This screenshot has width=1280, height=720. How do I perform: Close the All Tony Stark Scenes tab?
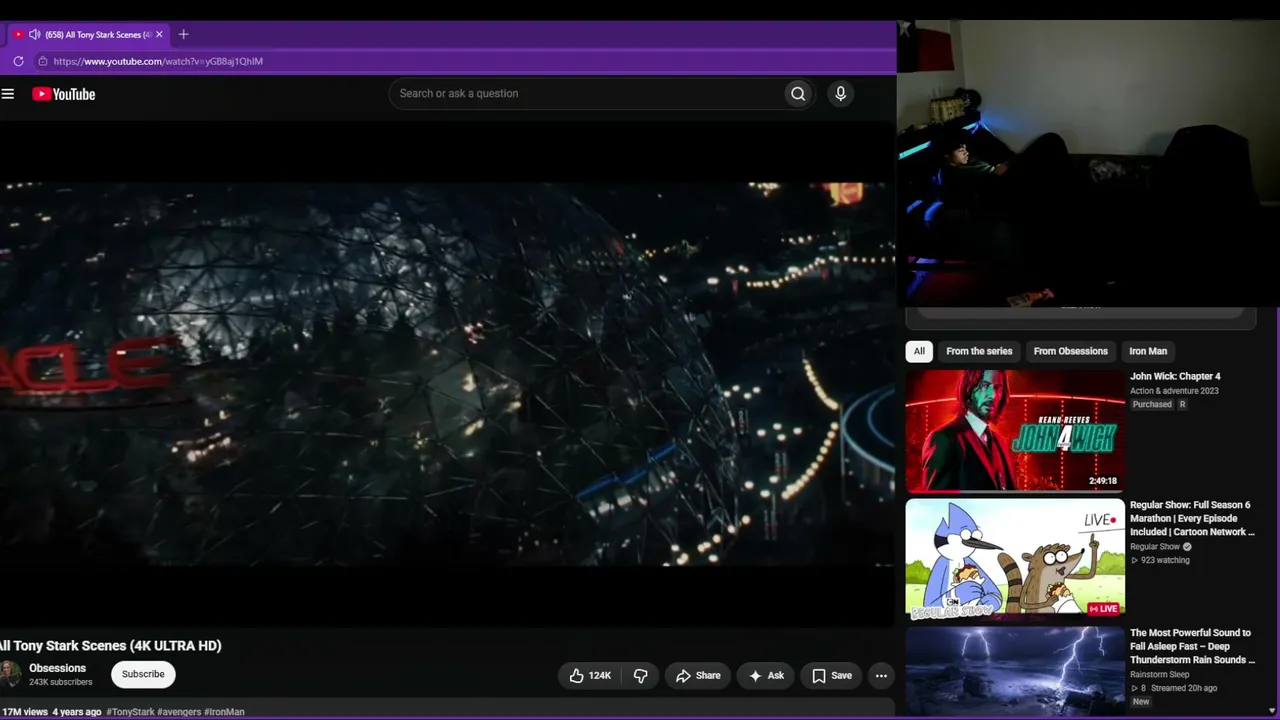pos(159,34)
